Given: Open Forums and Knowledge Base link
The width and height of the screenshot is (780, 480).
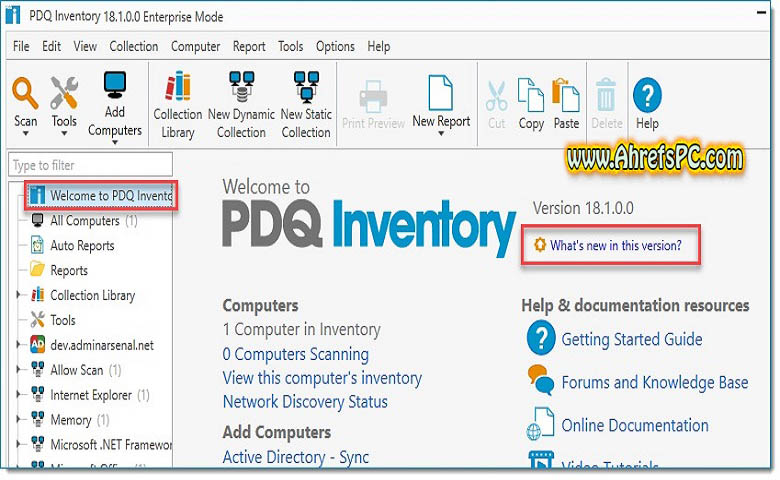Looking at the screenshot, I should click(x=655, y=382).
